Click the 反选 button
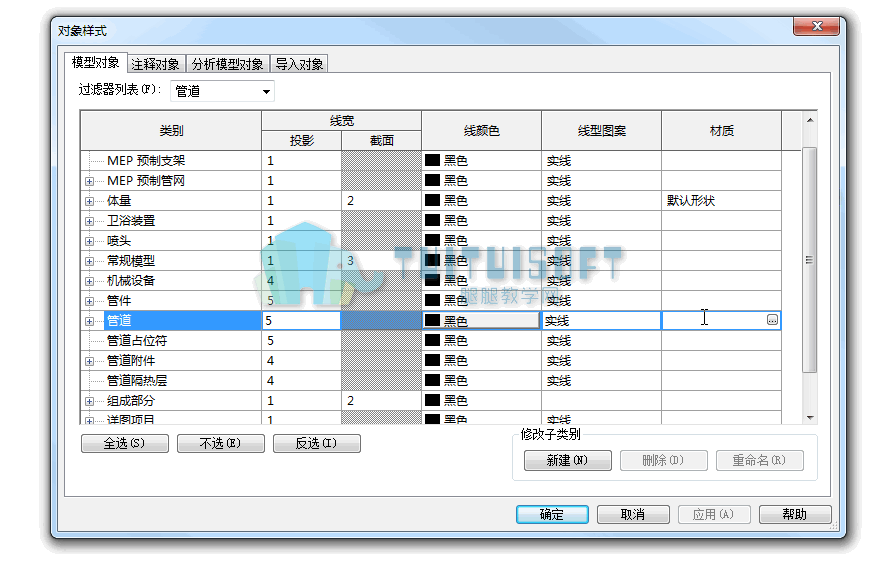Viewport: 888px width, 581px height. point(317,443)
